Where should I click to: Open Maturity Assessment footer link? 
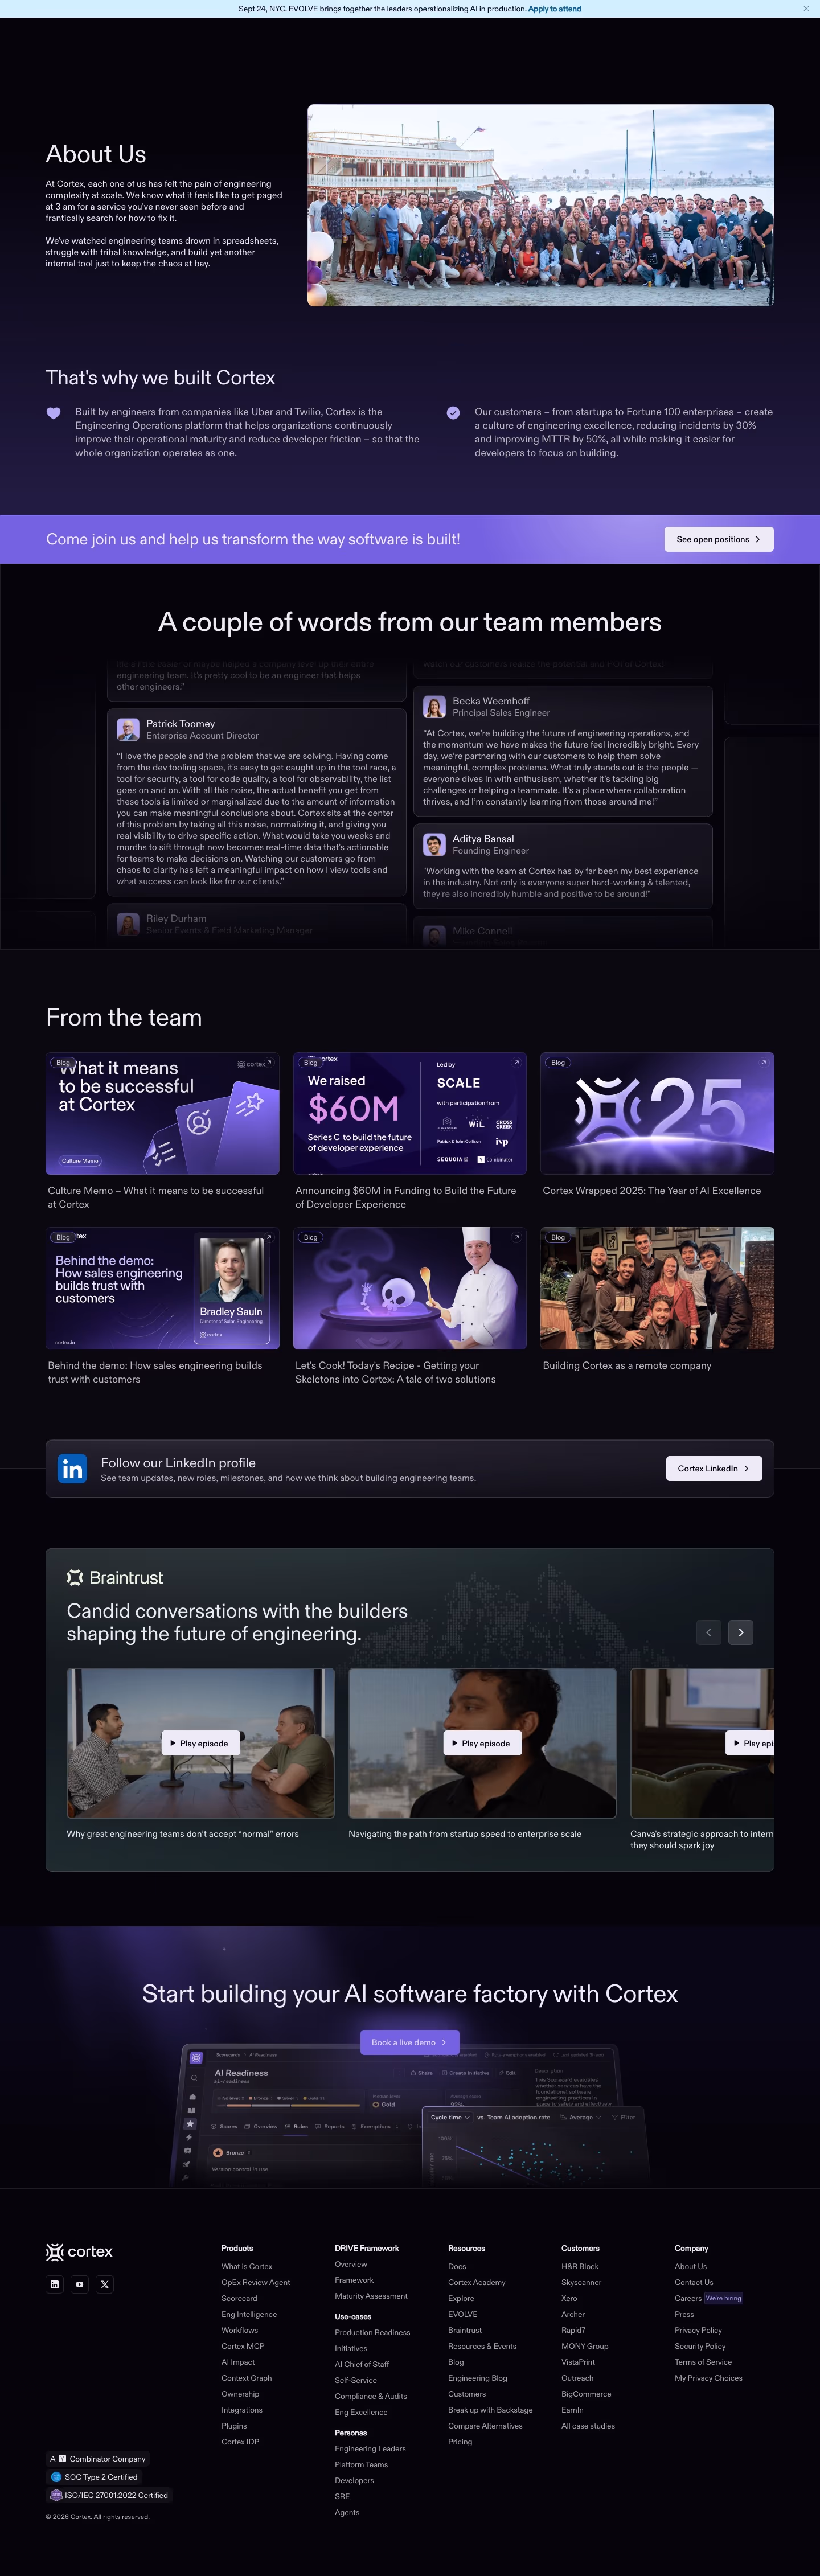pyautogui.click(x=371, y=2296)
